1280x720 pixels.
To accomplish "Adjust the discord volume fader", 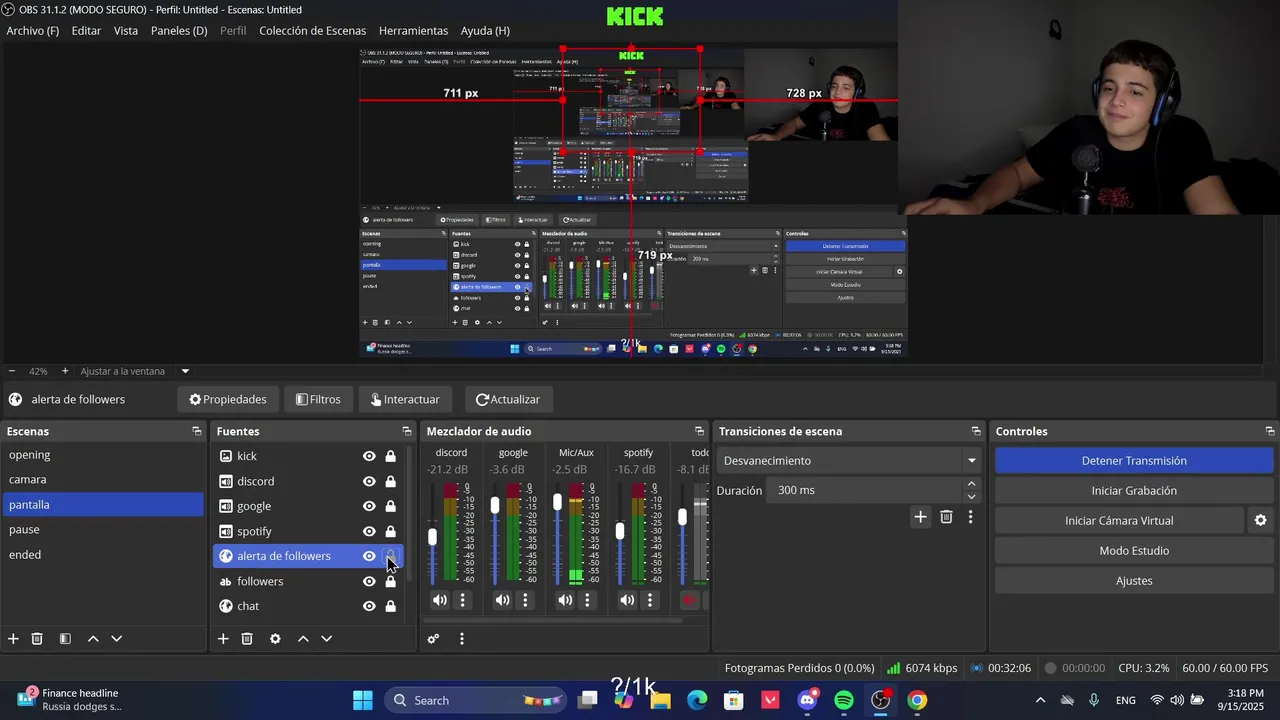I will pyautogui.click(x=432, y=537).
